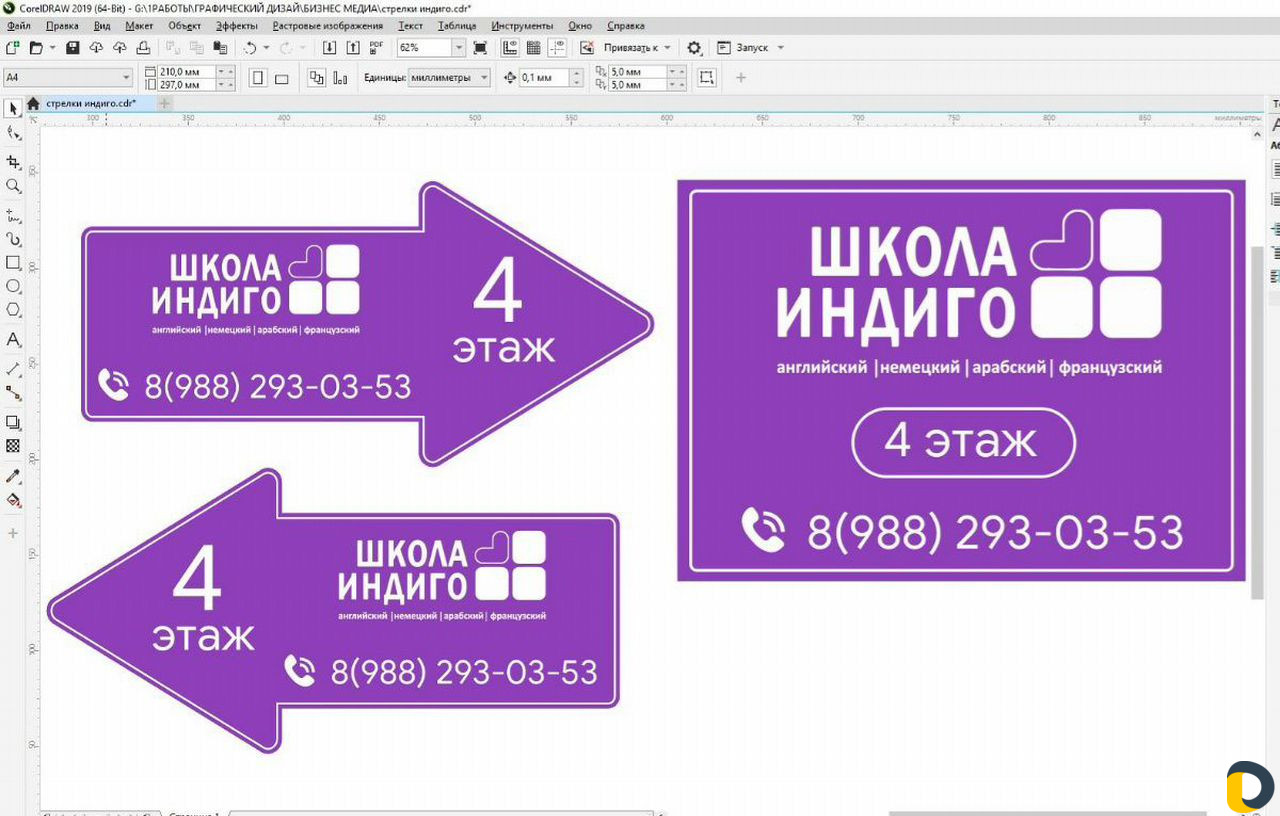This screenshot has height=816, width=1280.
Task: Select the Polygon tool
Action: click(x=14, y=310)
